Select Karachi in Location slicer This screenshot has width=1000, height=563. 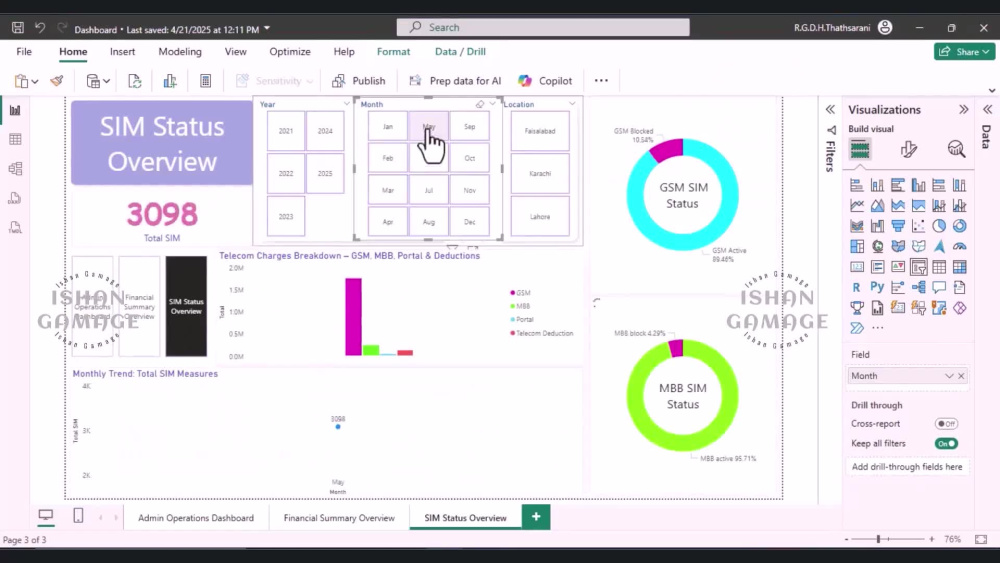[540, 173]
